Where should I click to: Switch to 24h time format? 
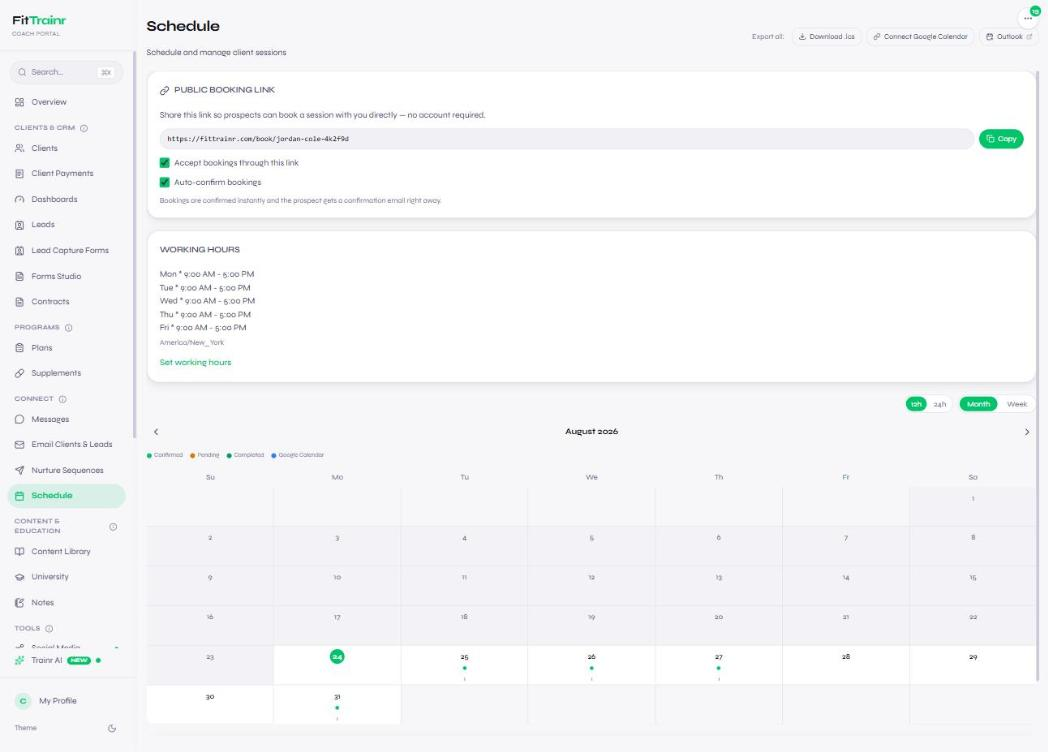coord(940,404)
